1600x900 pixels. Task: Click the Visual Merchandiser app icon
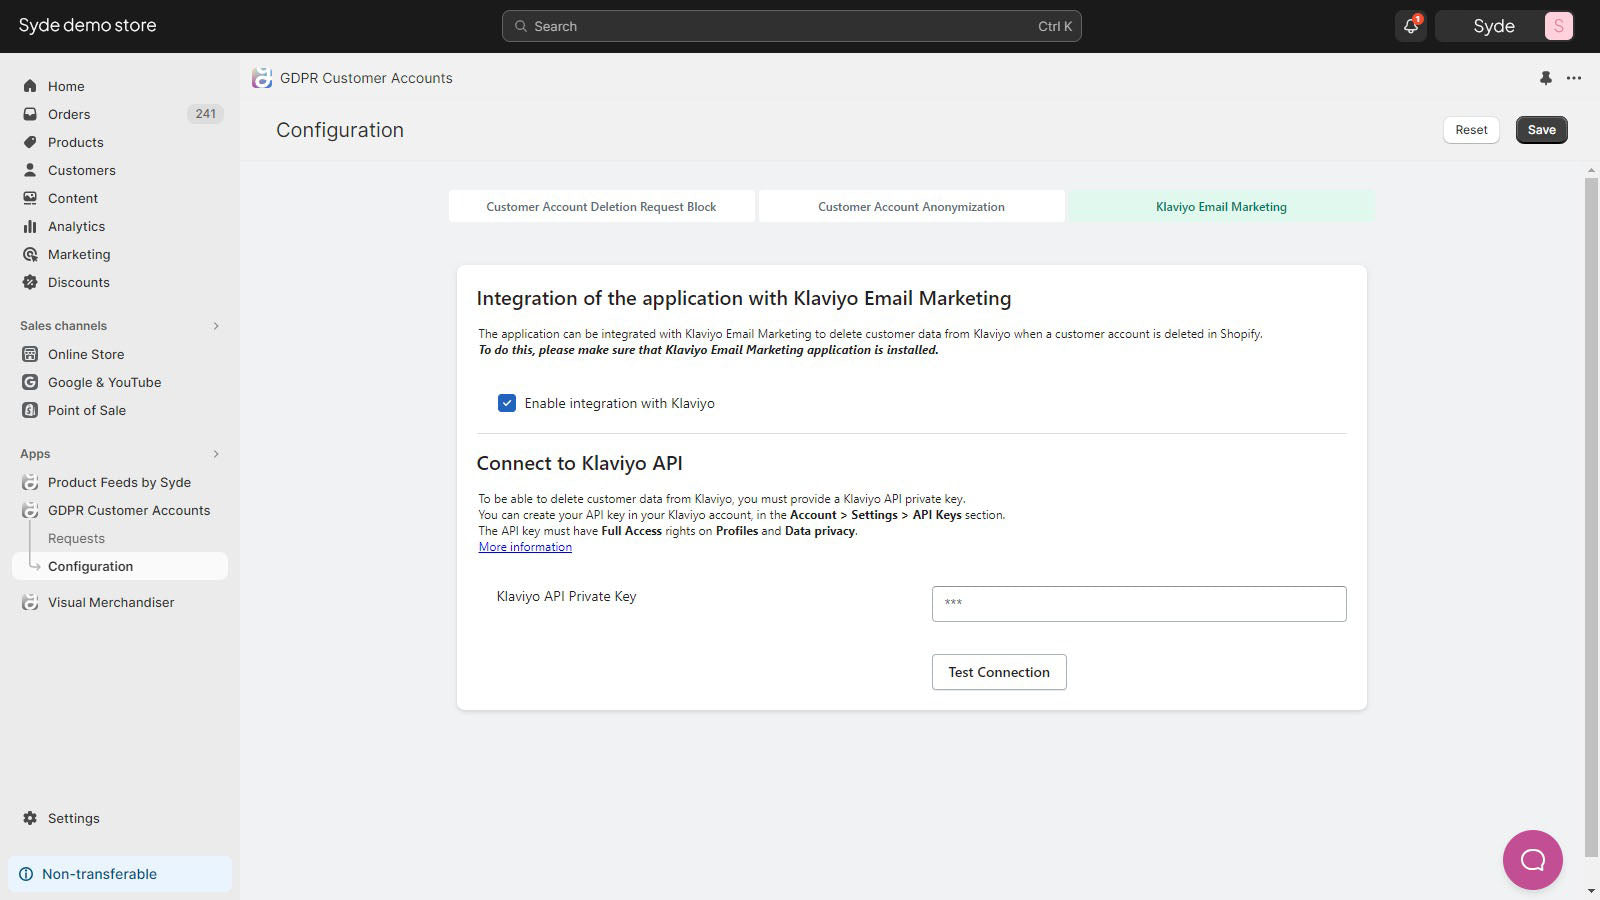click(x=30, y=602)
